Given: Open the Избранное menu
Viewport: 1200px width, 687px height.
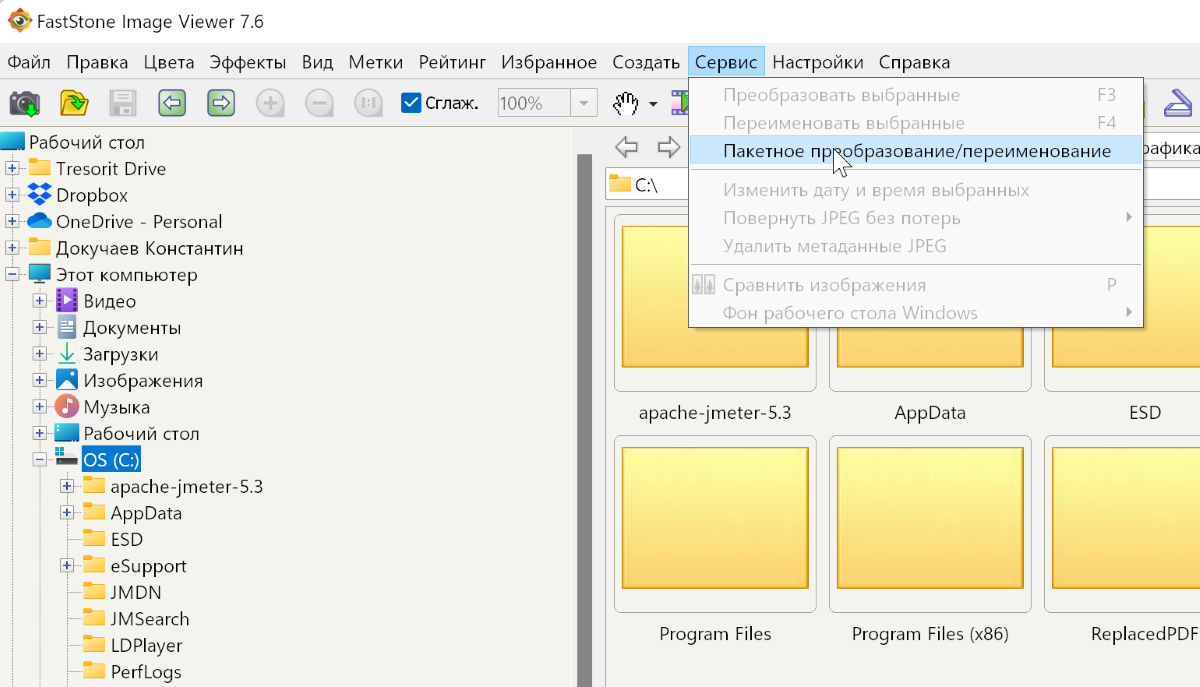Looking at the screenshot, I should pos(549,62).
